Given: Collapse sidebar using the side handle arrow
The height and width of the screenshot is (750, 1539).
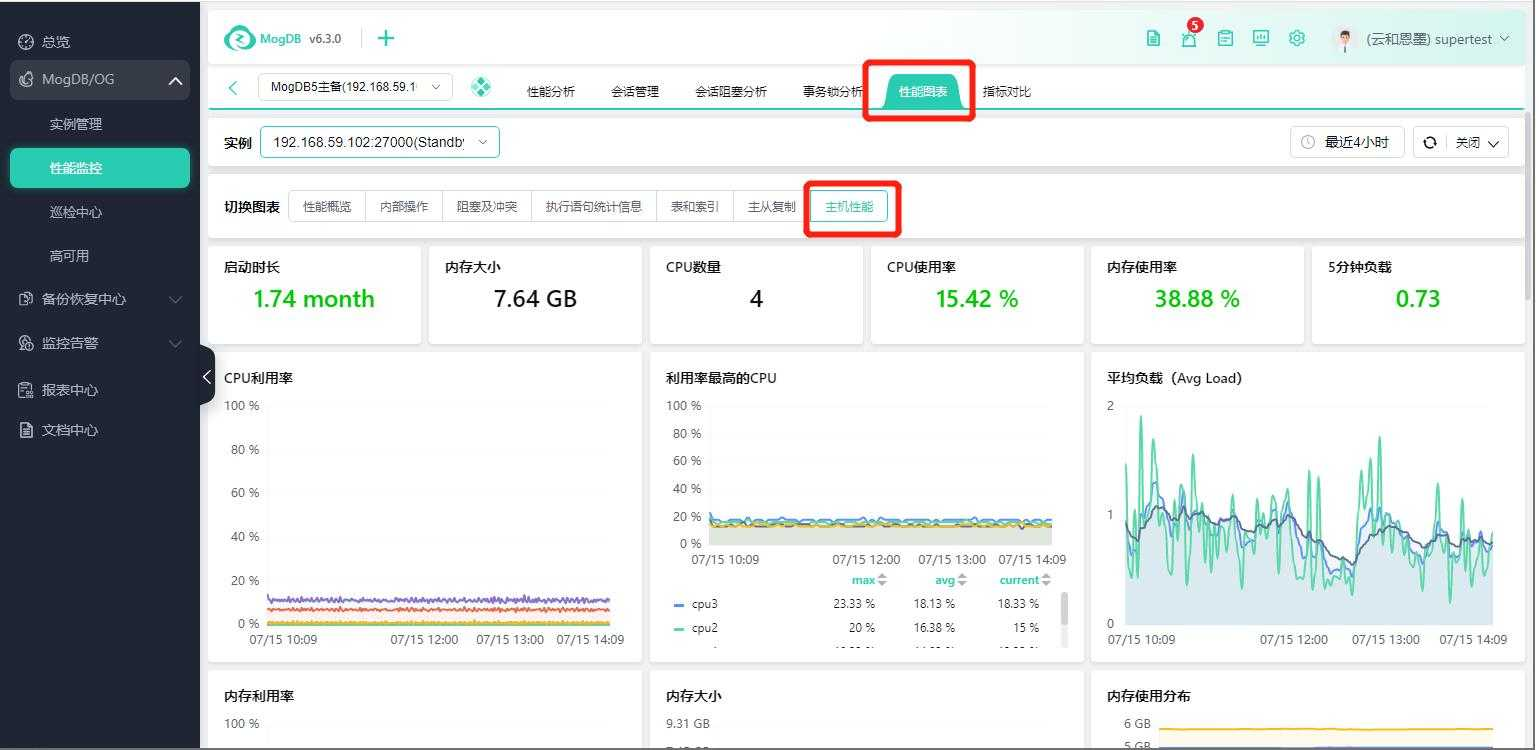Looking at the screenshot, I should click(207, 376).
